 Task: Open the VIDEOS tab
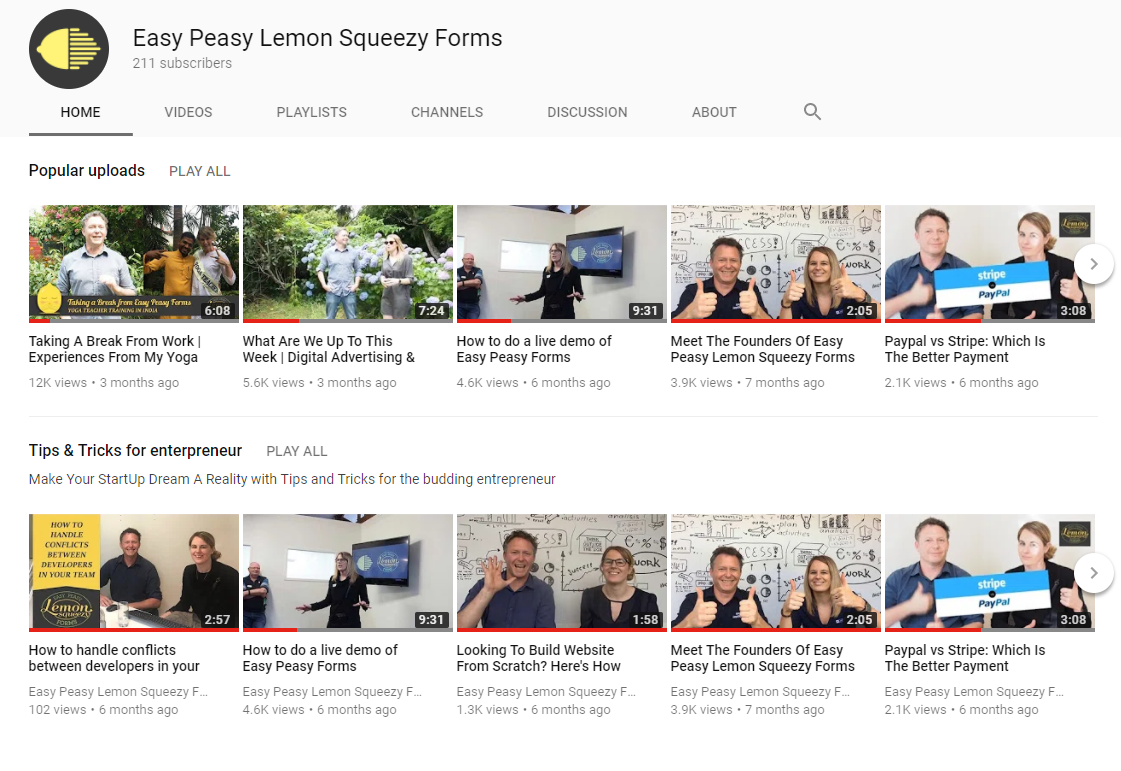tap(188, 112)
